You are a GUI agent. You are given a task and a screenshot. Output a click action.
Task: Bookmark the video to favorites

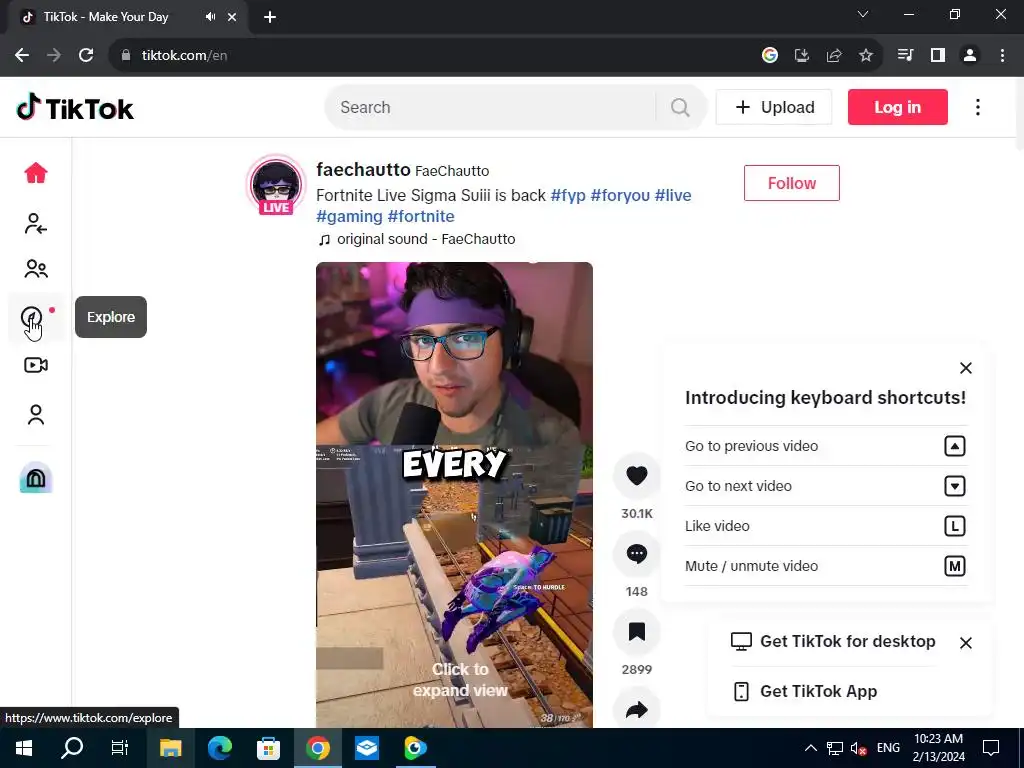pos(637,632)
